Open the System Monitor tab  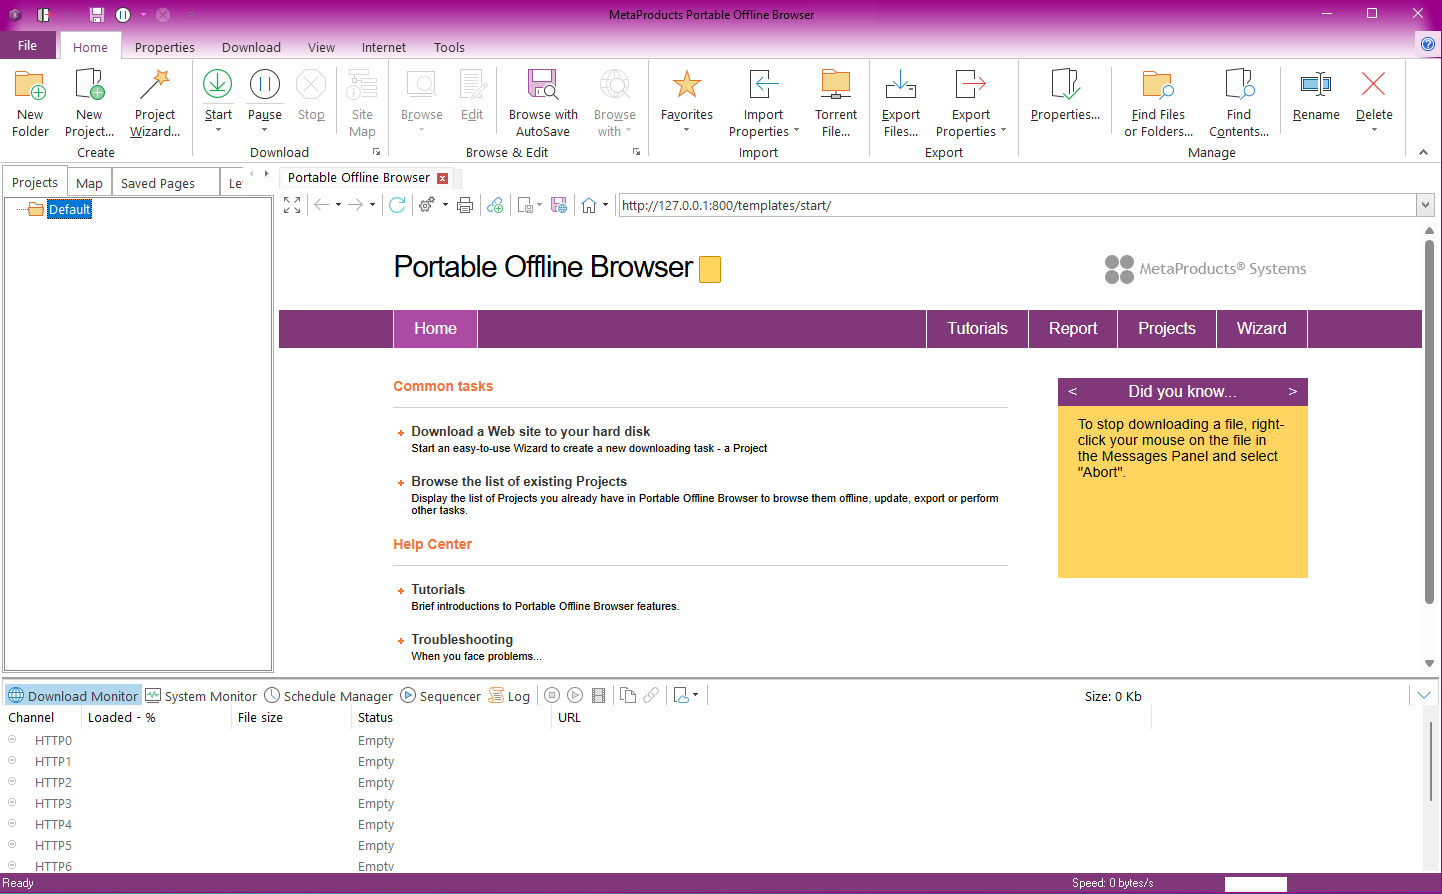(x=201, y=696)
